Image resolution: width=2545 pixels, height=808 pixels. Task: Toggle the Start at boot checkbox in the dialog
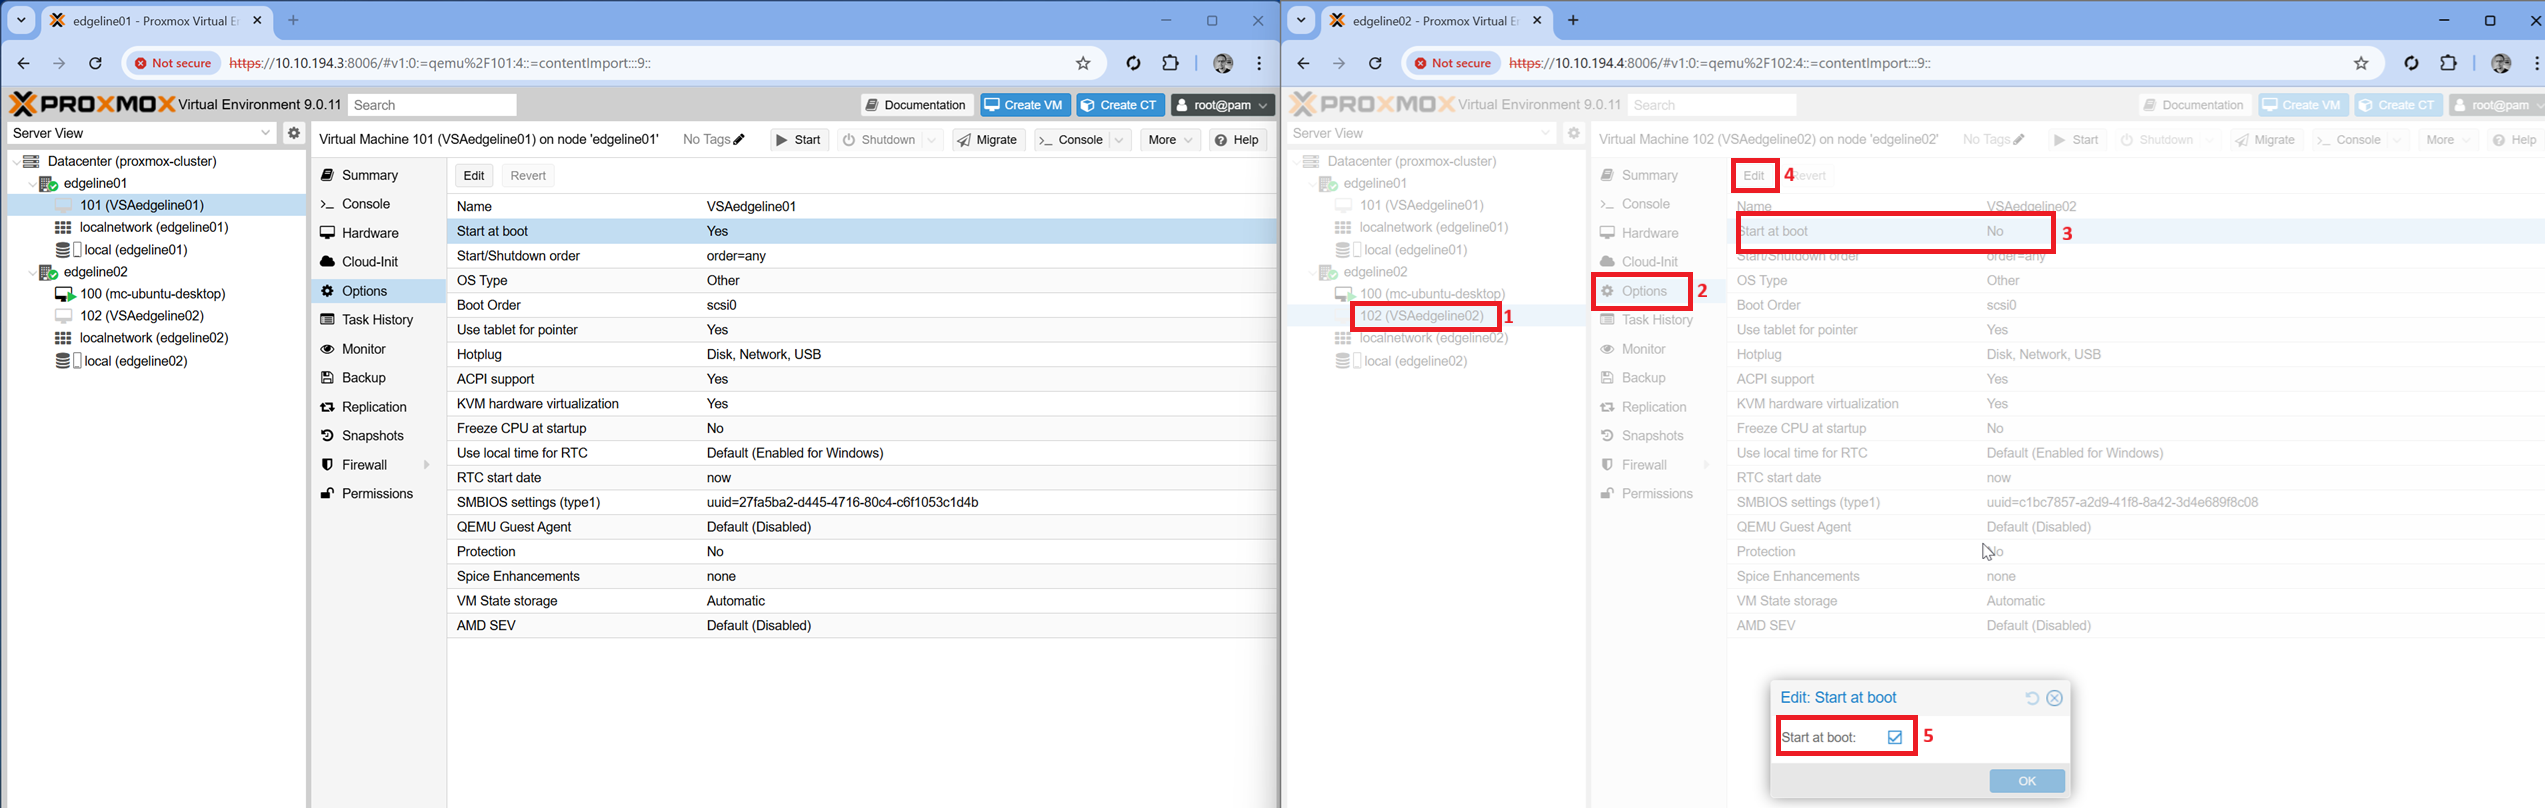1894,737
